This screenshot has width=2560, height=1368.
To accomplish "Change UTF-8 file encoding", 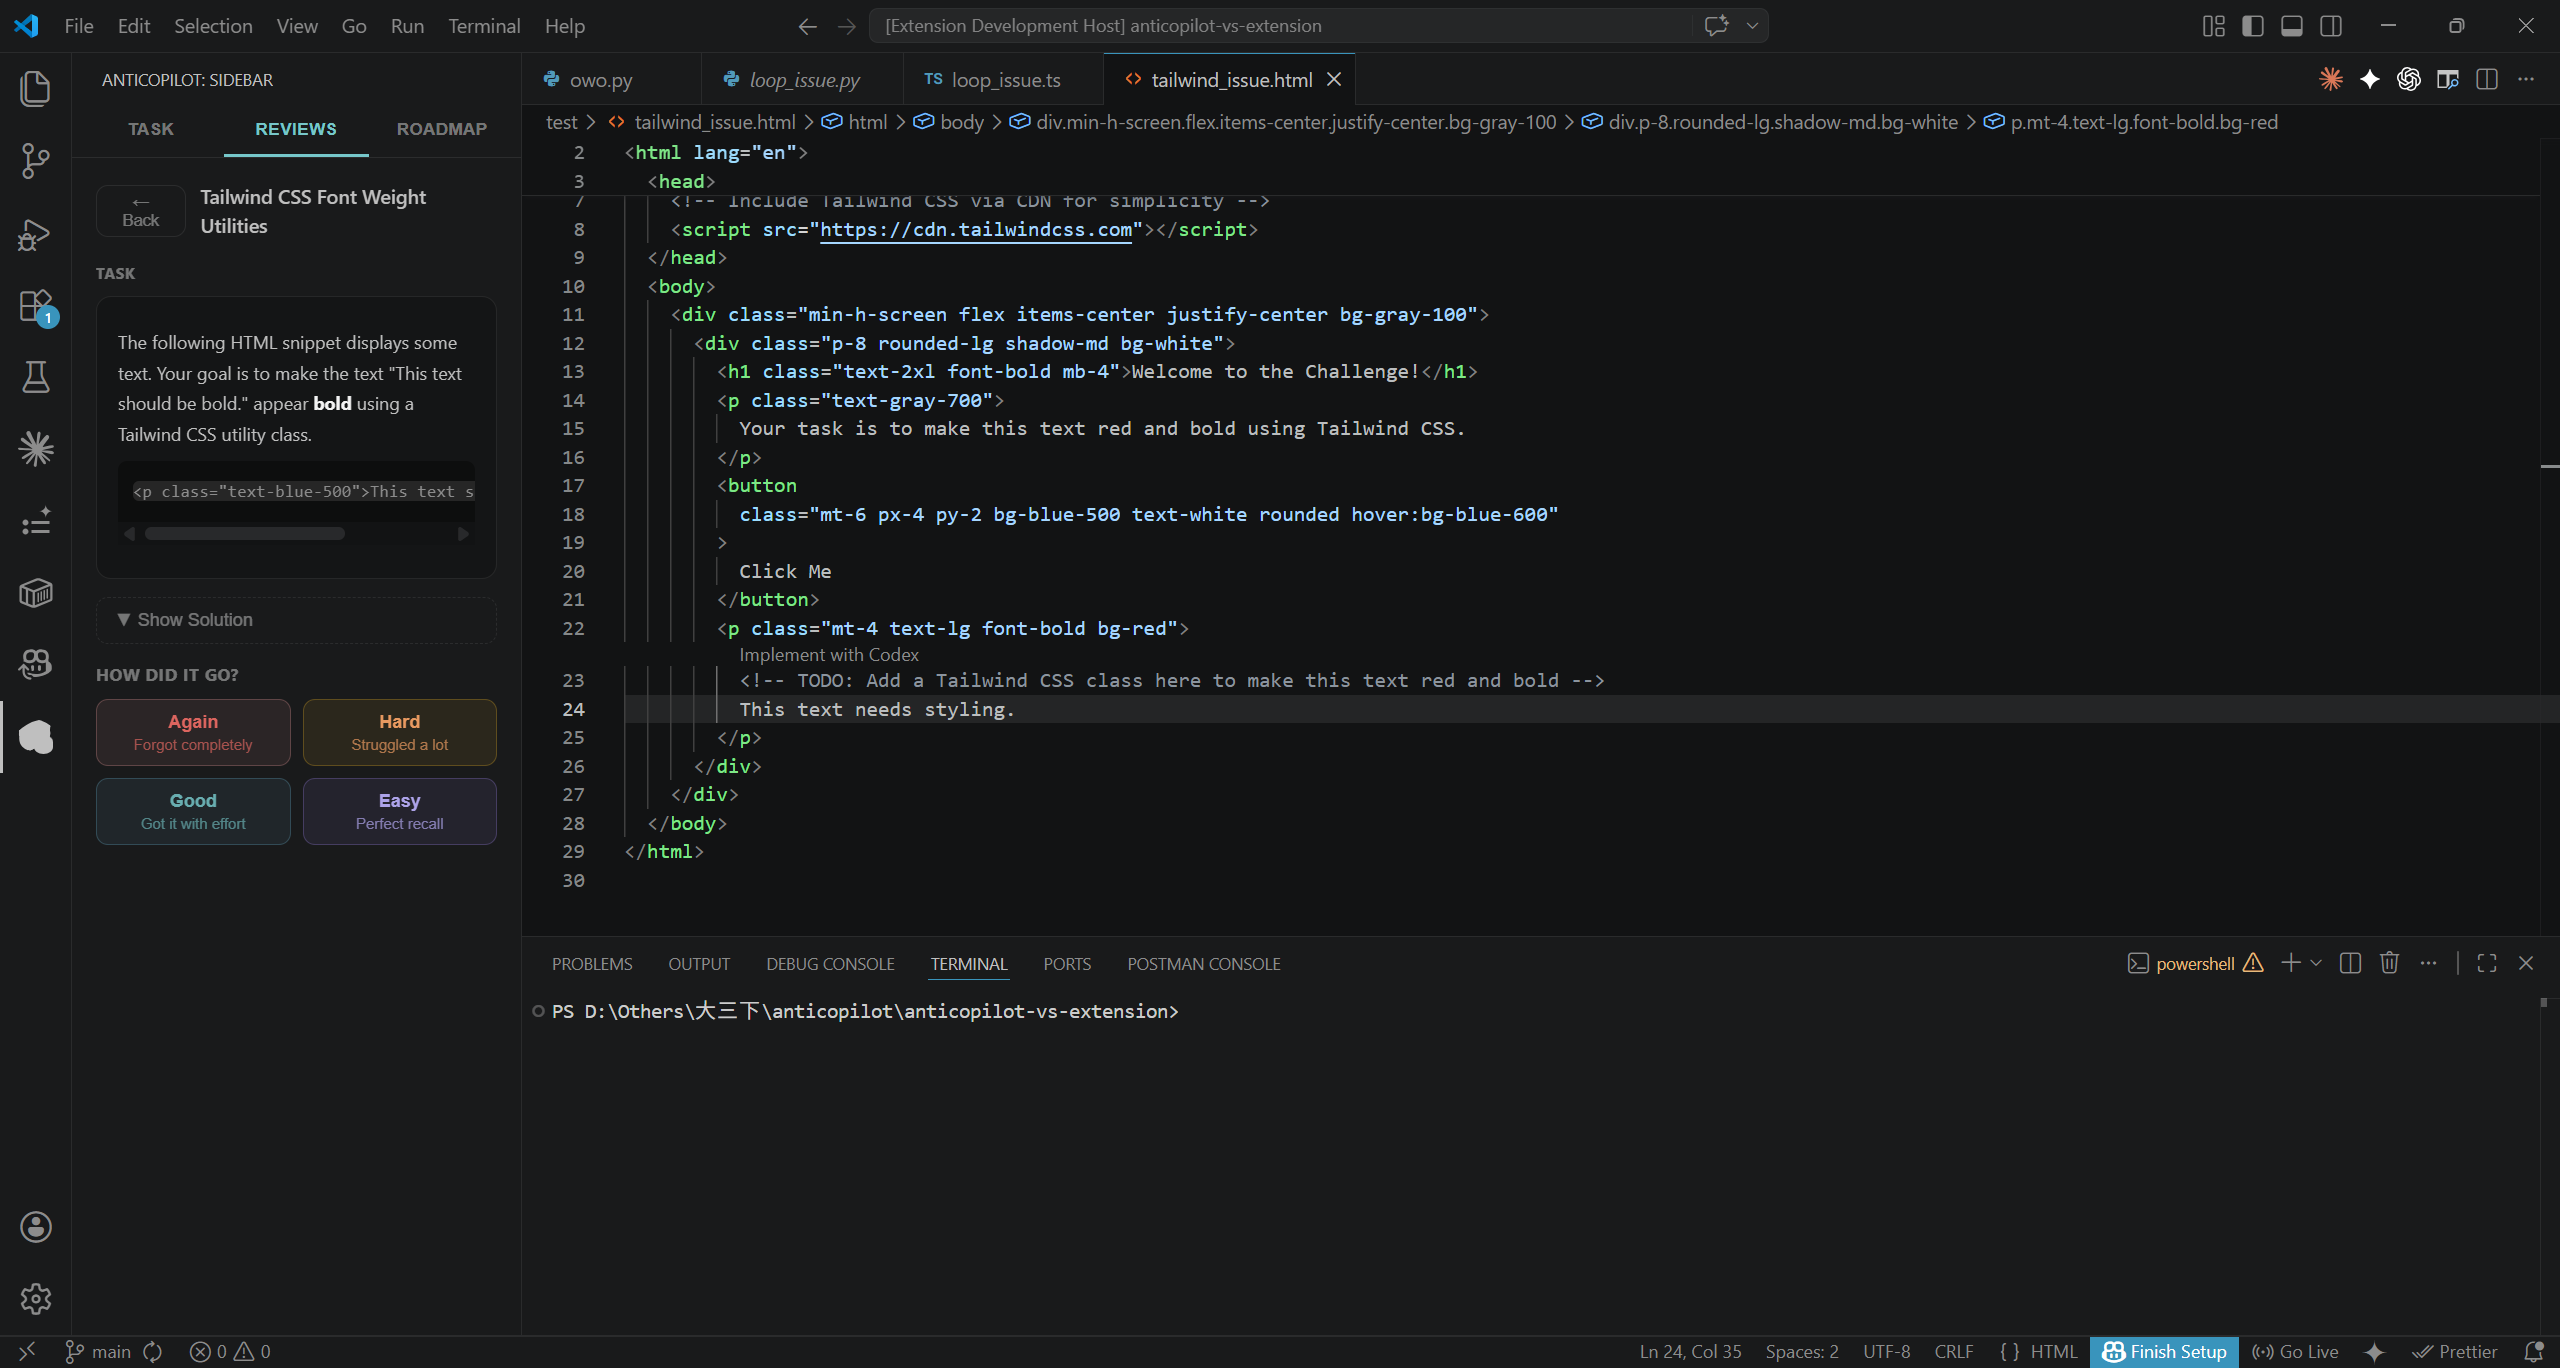I will (1886, 1352).
